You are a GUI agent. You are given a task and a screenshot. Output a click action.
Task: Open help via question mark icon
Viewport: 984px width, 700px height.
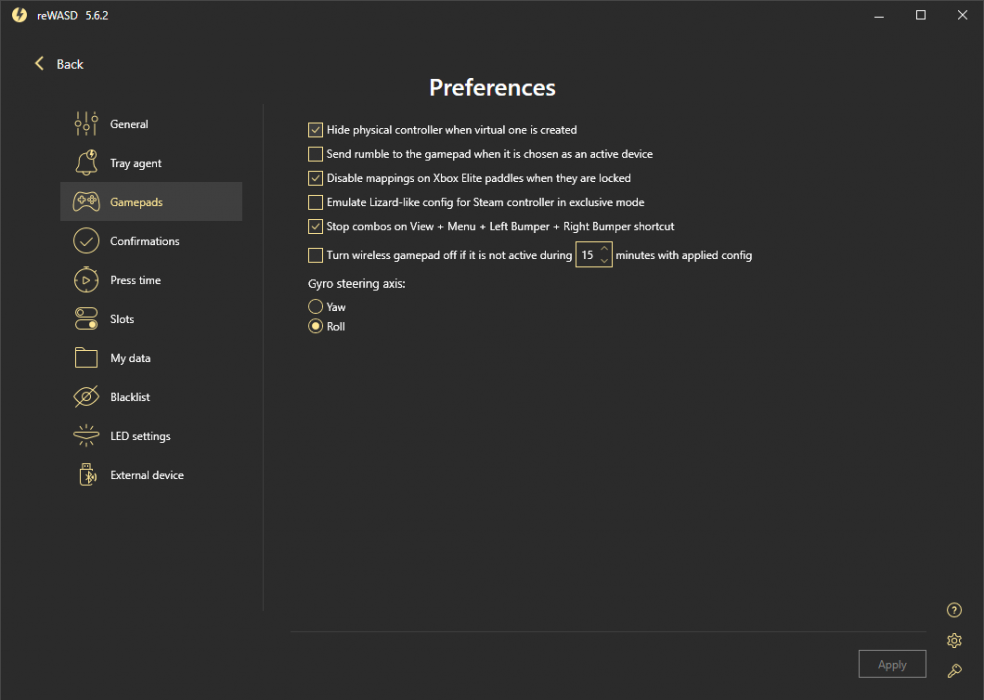pos(954,611)
